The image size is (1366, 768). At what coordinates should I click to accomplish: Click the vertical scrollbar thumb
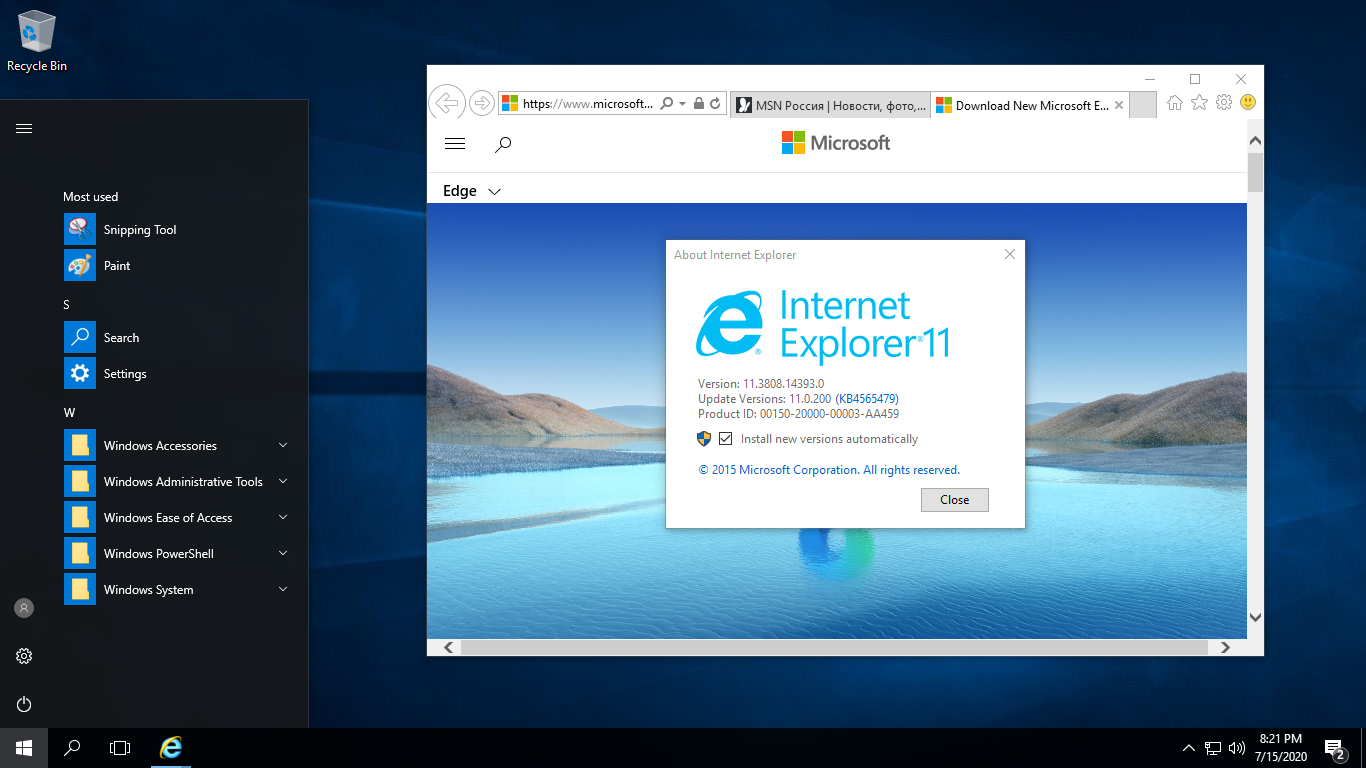(1256, 172)
